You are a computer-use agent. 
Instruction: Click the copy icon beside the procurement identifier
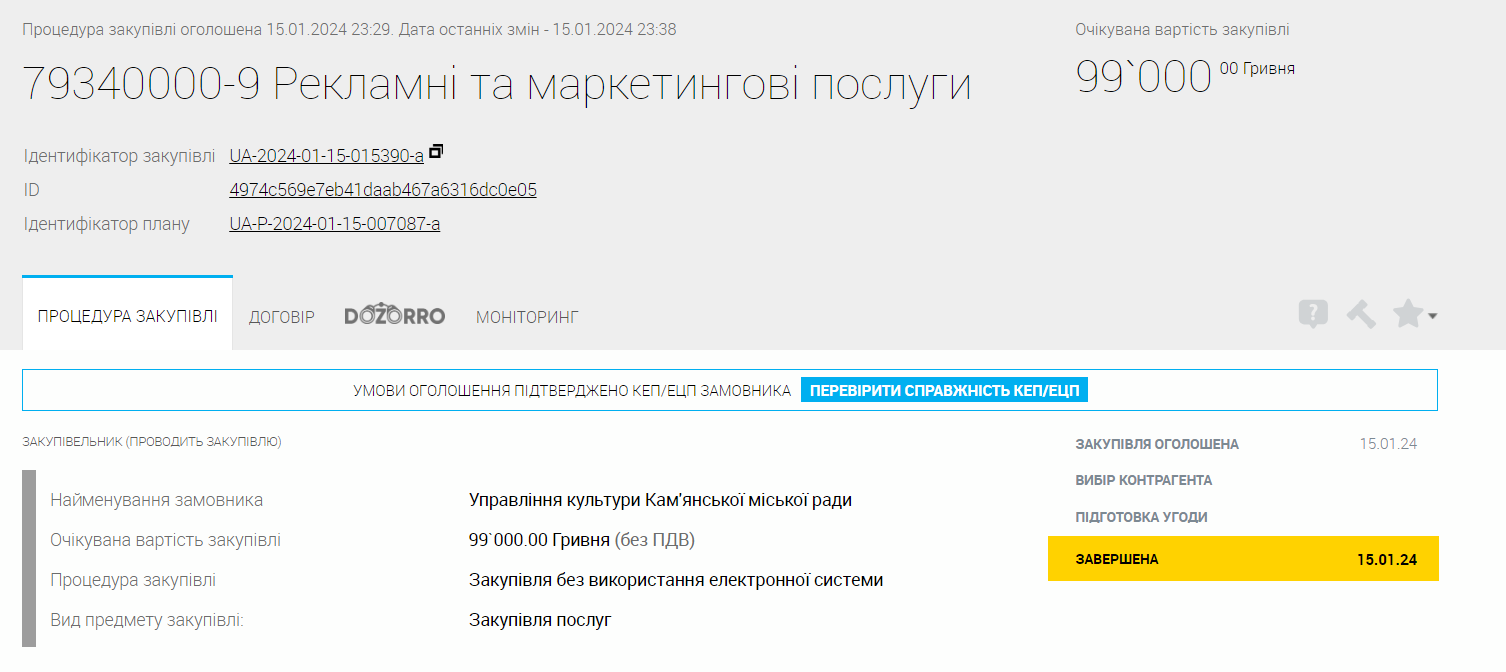[435, 152]
